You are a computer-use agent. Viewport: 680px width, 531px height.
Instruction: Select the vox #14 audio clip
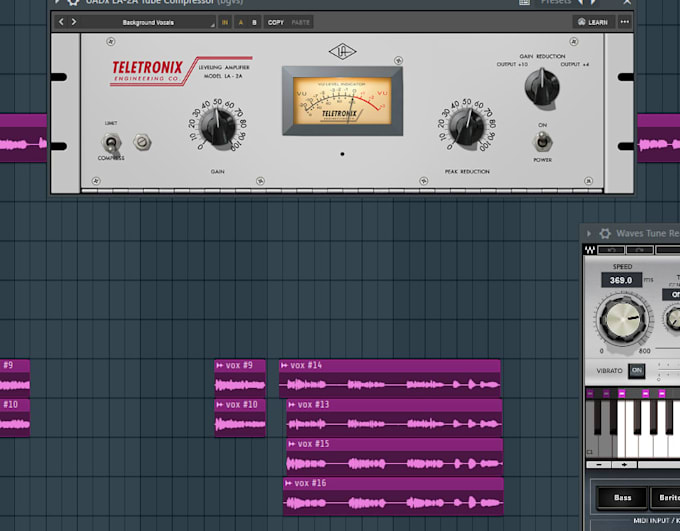389,379
